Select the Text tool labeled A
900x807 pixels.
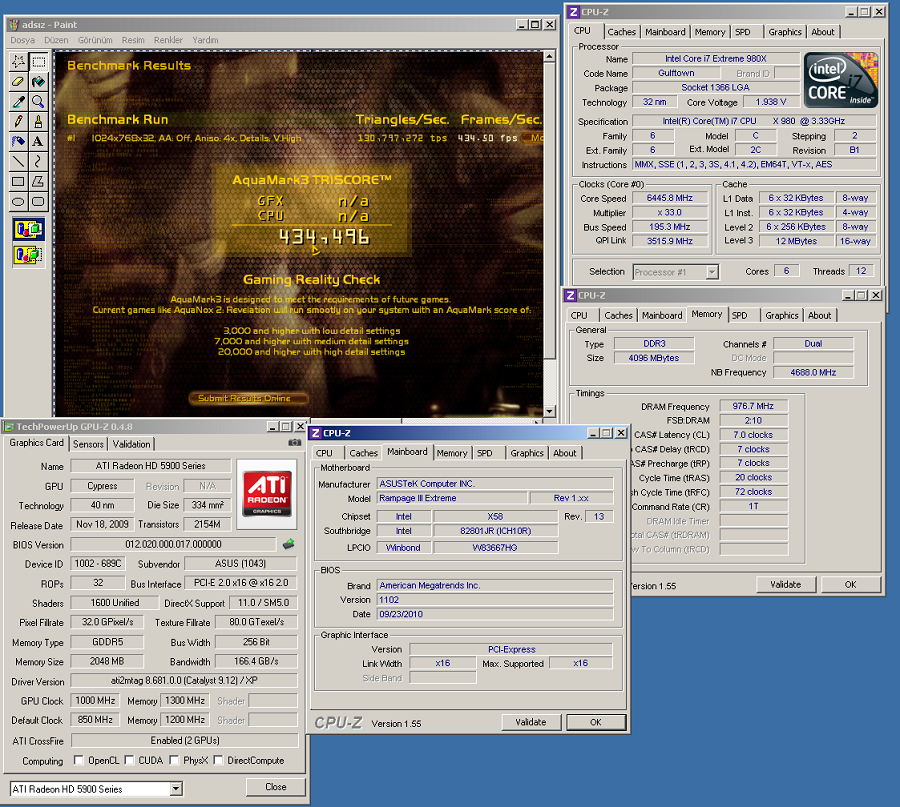pos(38,141)
